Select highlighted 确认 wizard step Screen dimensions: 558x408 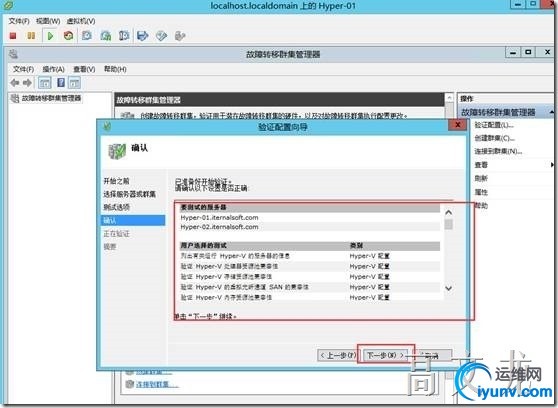[x=133, y=220]
